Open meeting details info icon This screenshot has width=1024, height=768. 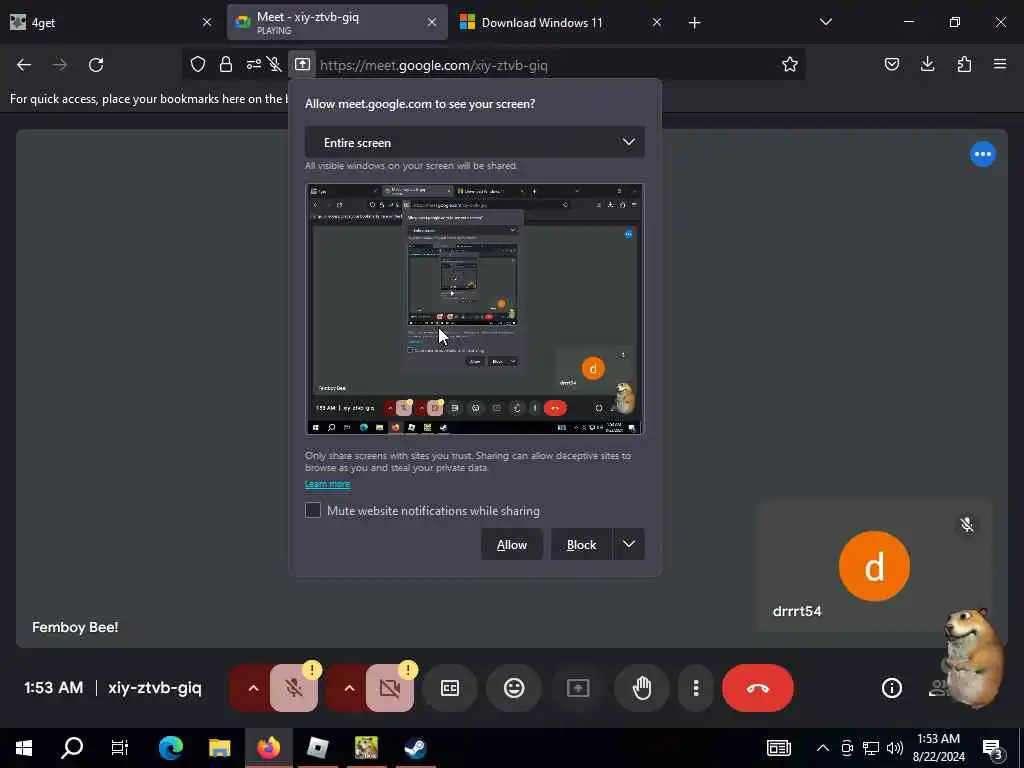click(891, 688)
